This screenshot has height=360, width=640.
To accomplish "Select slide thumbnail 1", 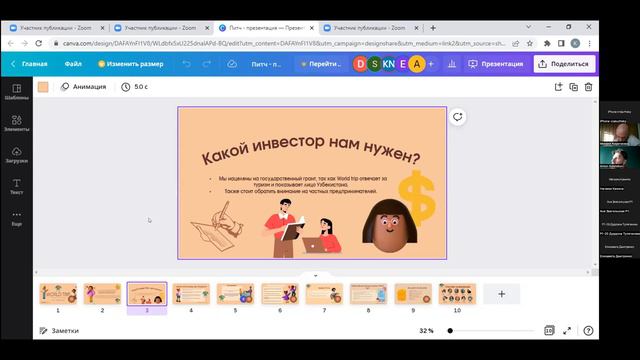I will (x=58, y=294).
